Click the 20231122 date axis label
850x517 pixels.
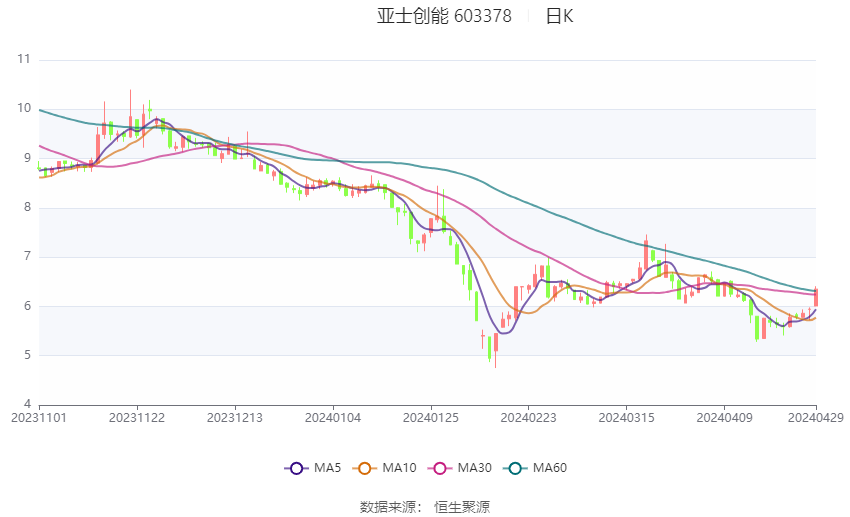(137, 418)
